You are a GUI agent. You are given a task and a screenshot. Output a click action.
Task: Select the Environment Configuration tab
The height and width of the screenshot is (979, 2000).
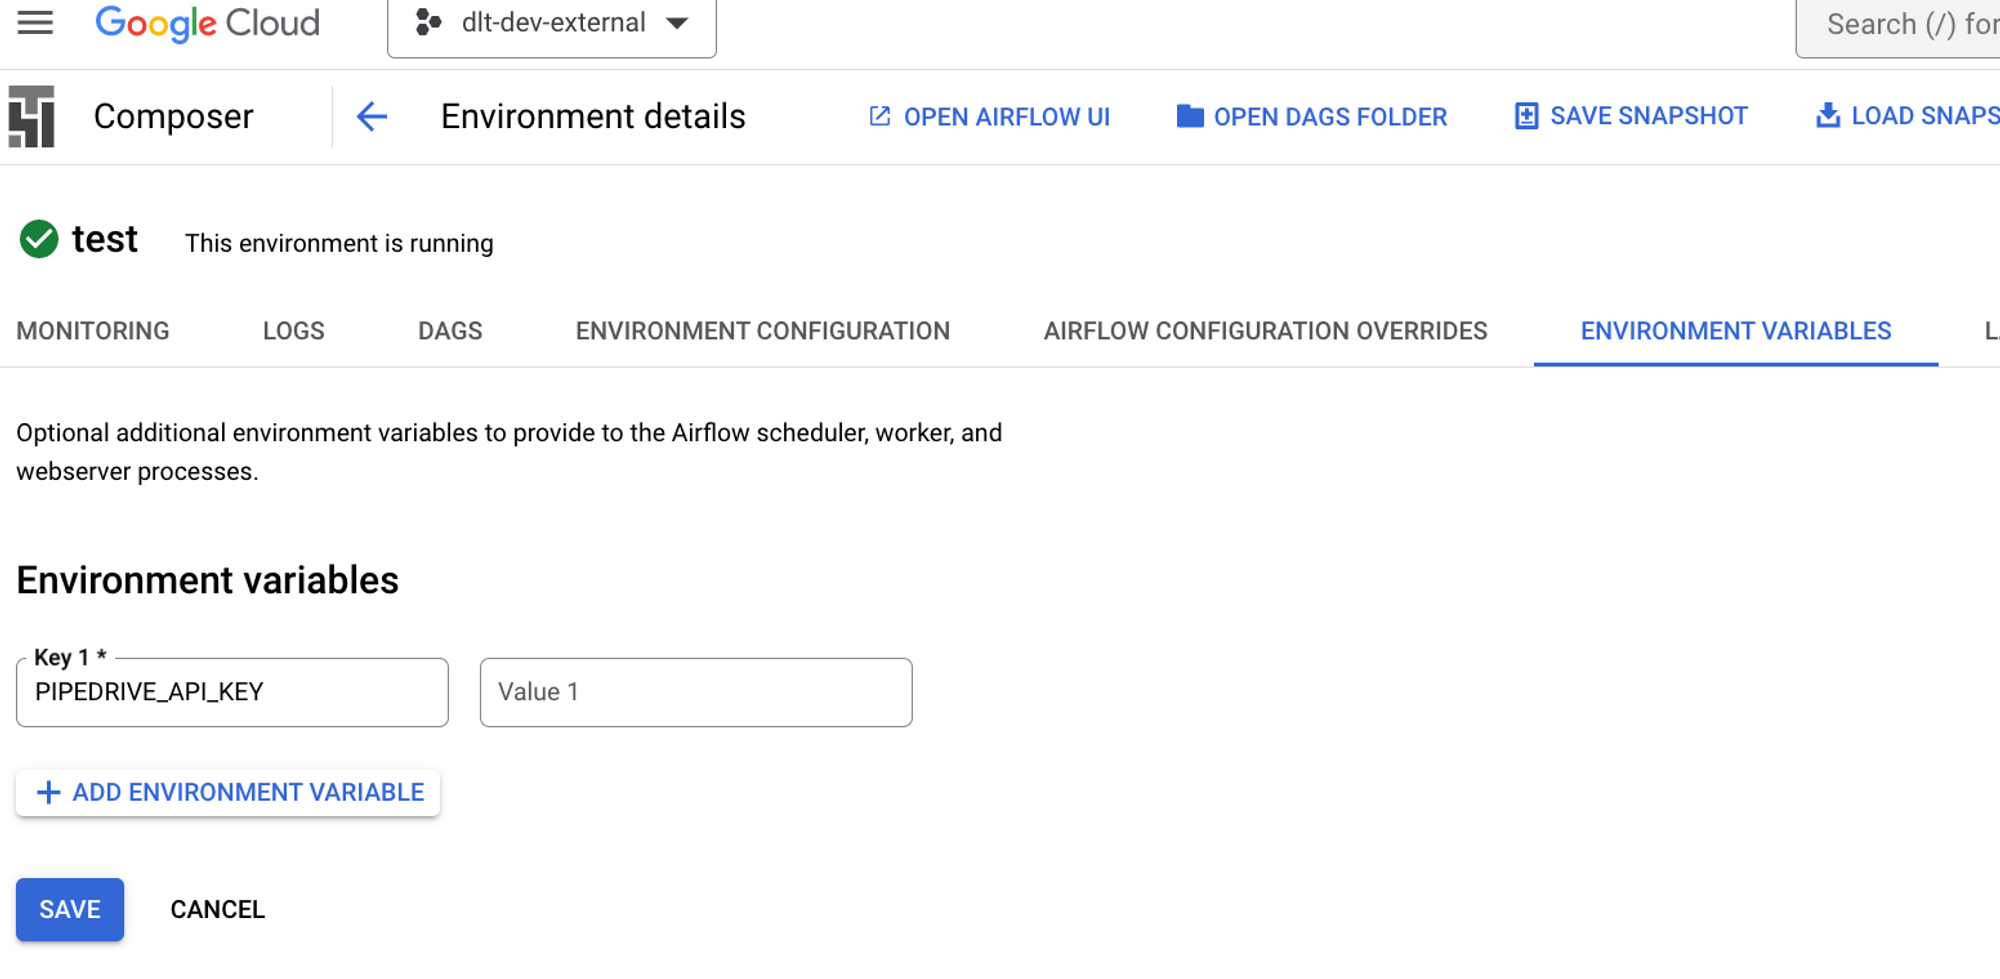(x=761, y=330)
